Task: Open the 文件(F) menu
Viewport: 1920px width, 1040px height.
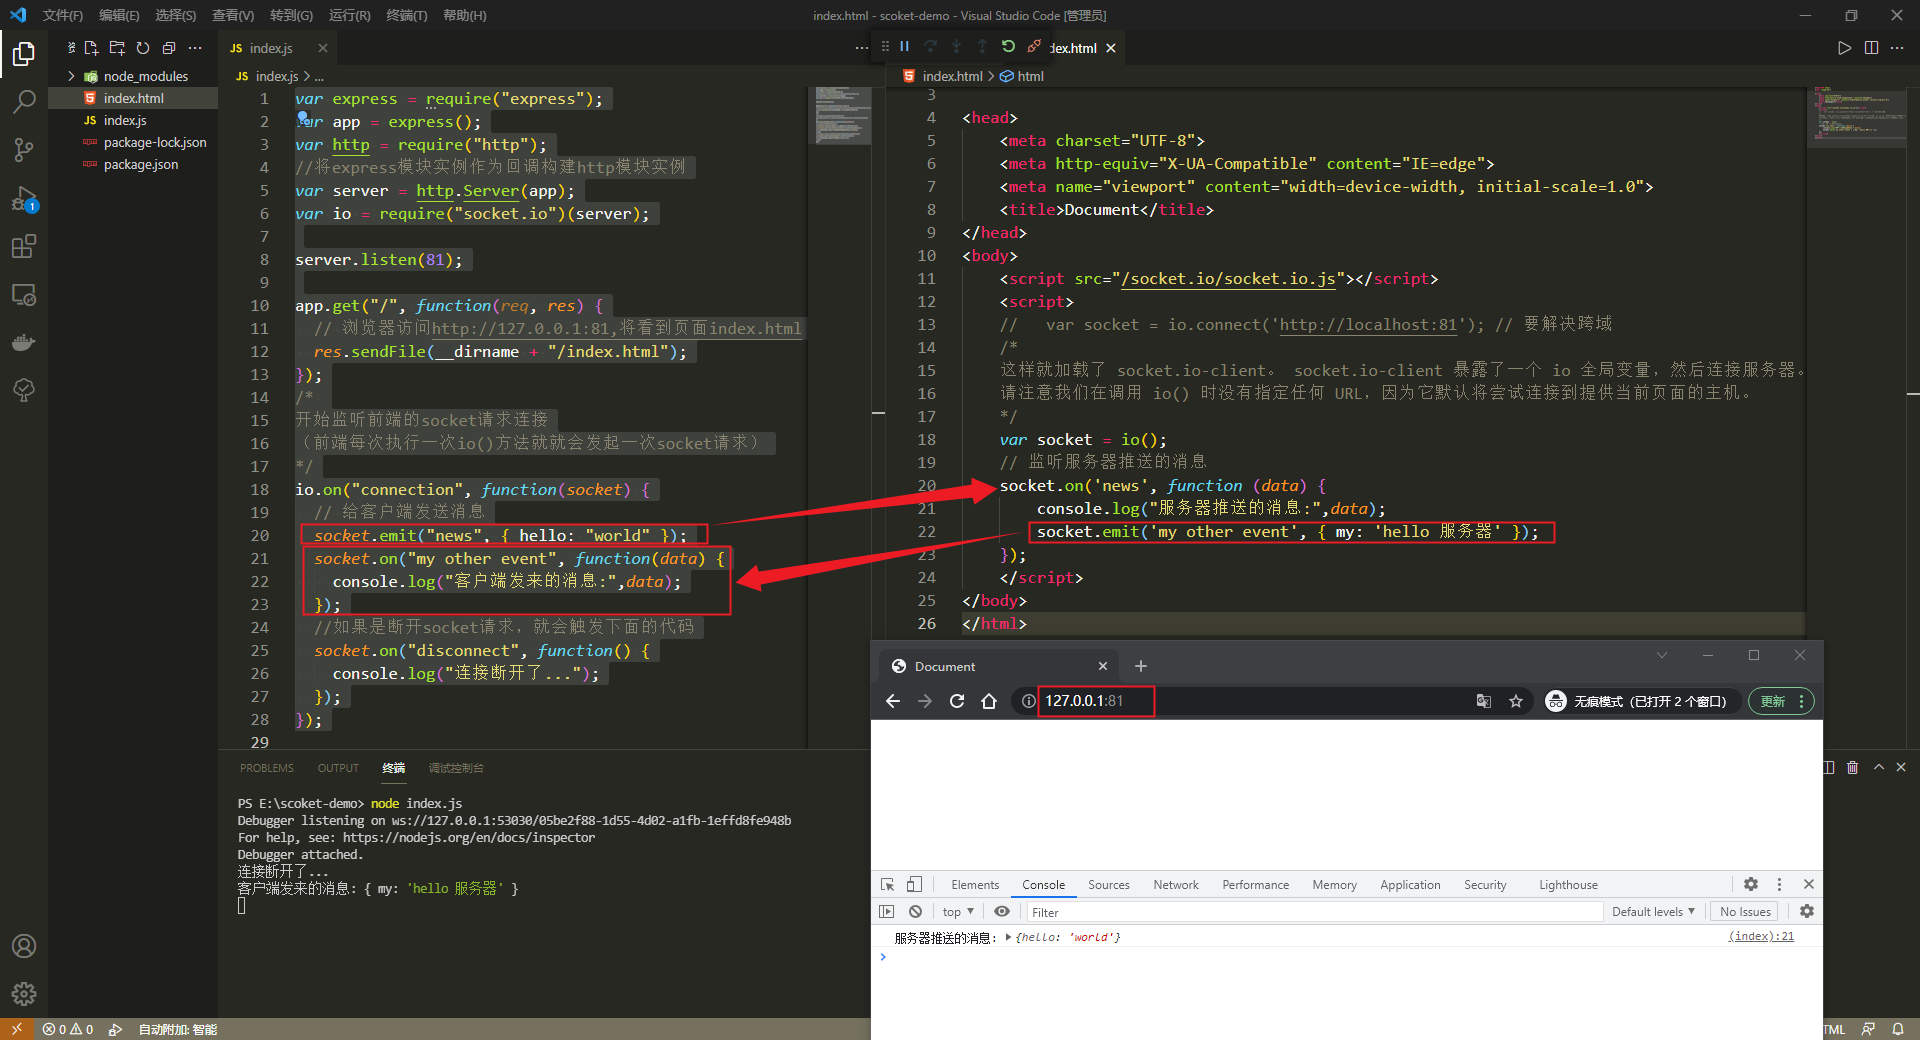Action: click(x=62, y=15)
